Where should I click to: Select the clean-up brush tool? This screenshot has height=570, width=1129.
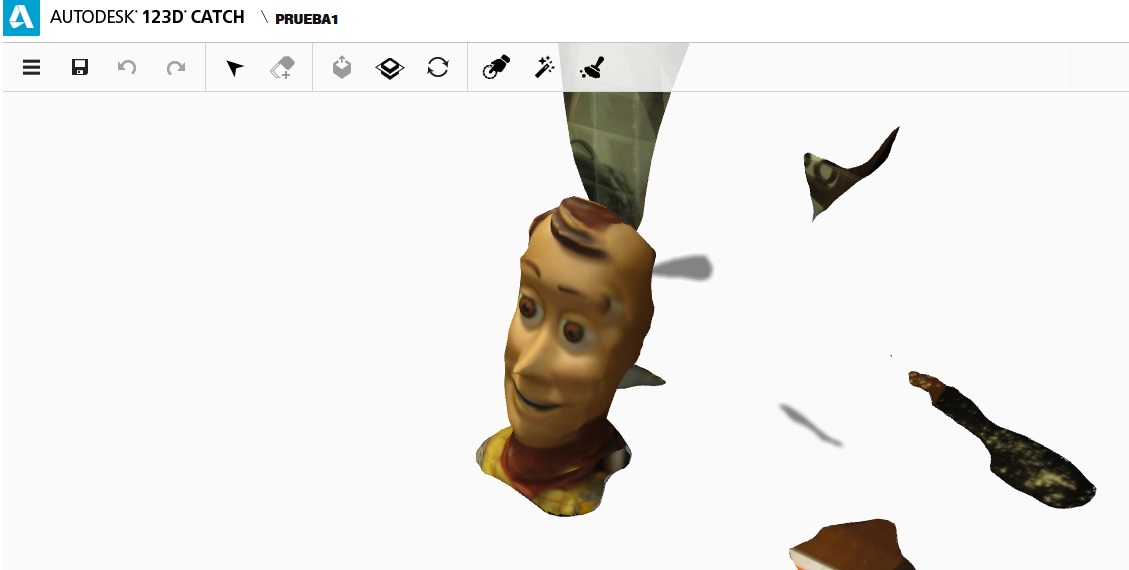(x=592, y=68)
